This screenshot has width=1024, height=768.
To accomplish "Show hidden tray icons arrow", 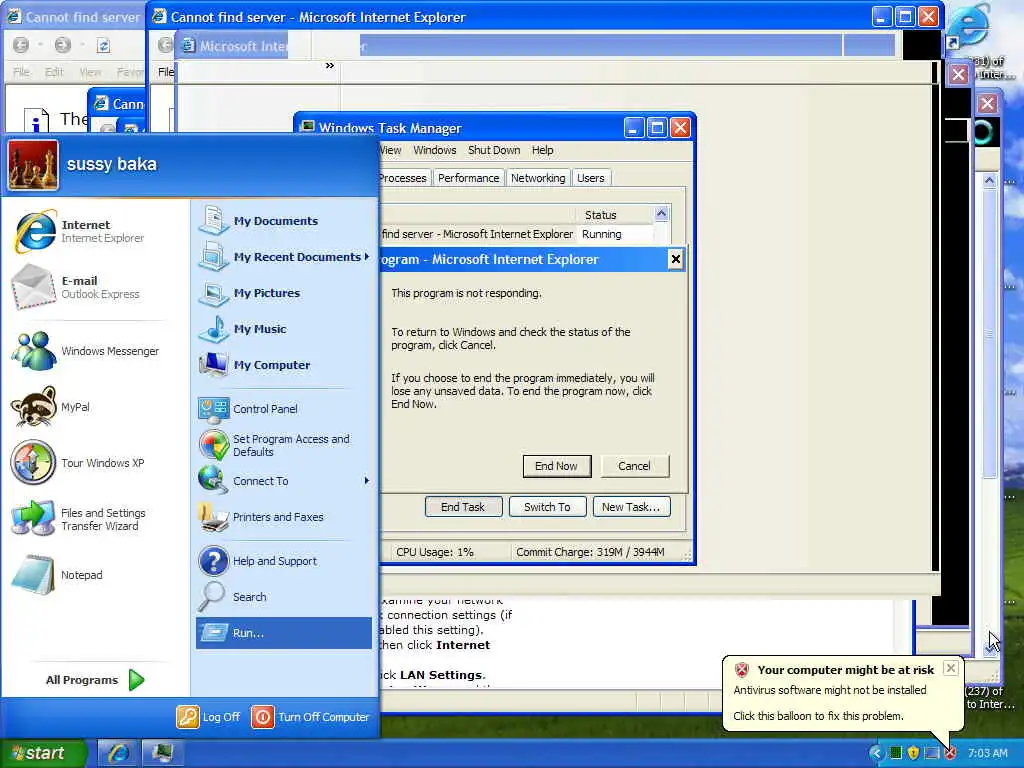I will [877, 753].
